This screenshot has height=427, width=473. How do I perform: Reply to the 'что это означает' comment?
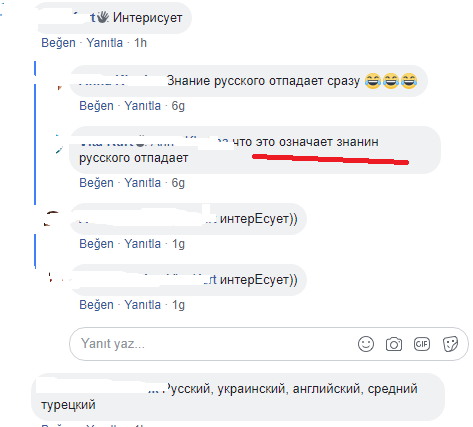click(143, 183)
